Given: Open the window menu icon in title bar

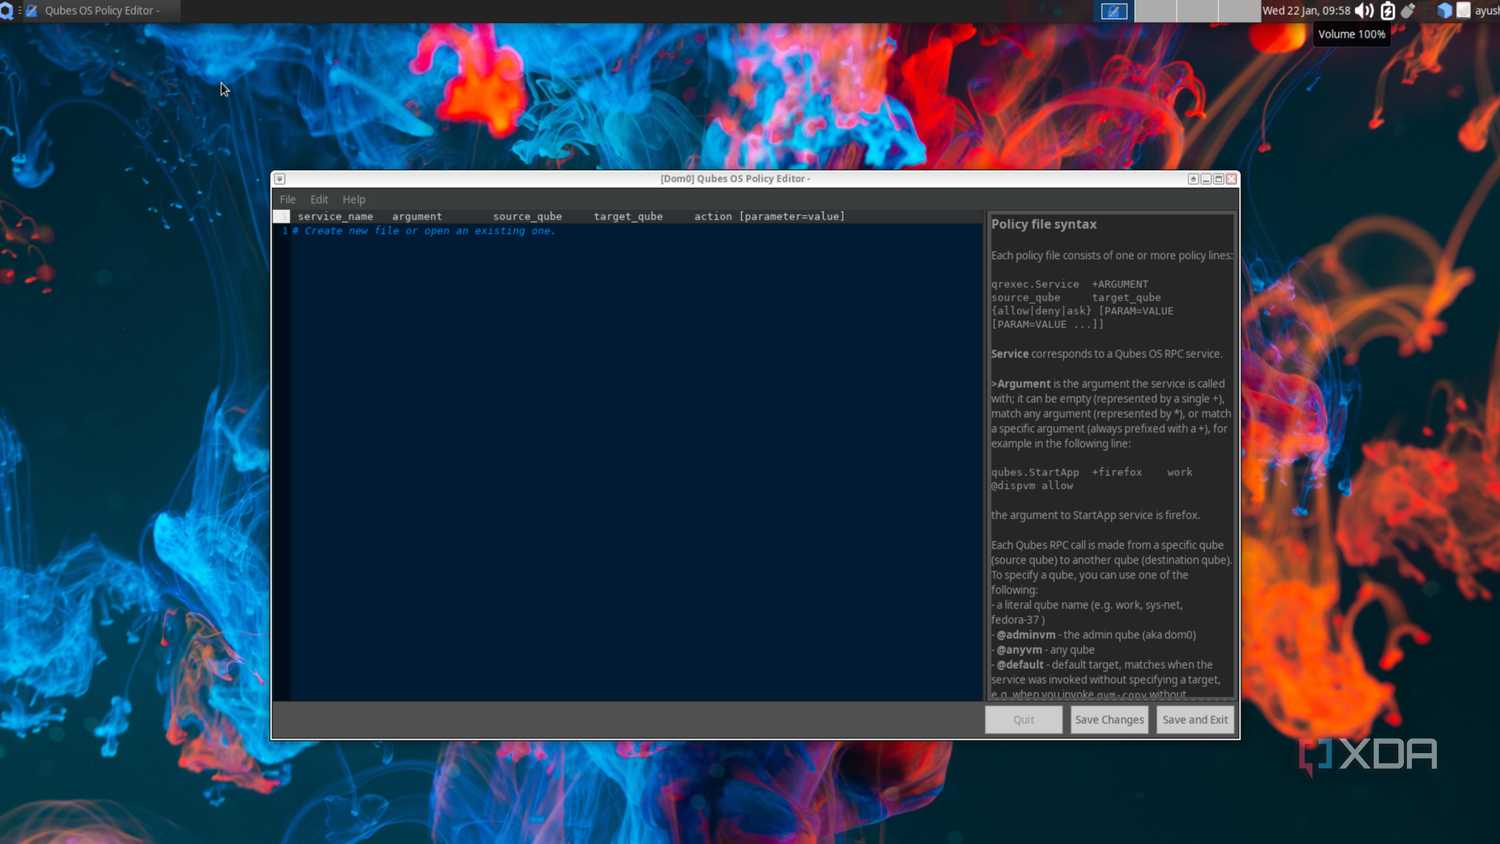Looking at the screenshot, I should pyautogui.click(x=280, y=179).
